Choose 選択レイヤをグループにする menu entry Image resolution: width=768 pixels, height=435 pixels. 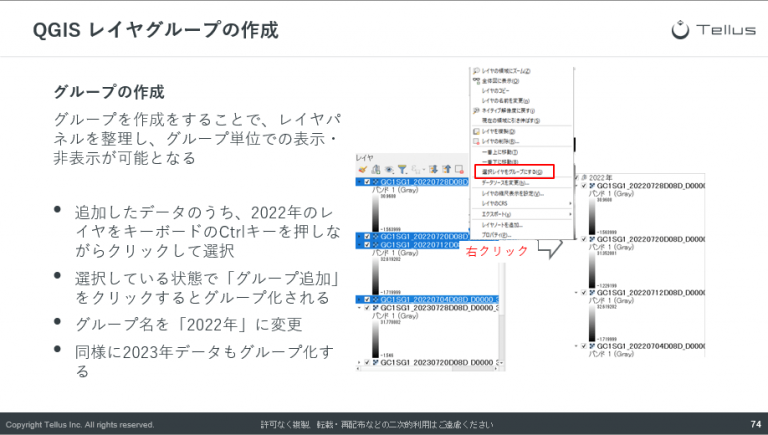point(514,172)
